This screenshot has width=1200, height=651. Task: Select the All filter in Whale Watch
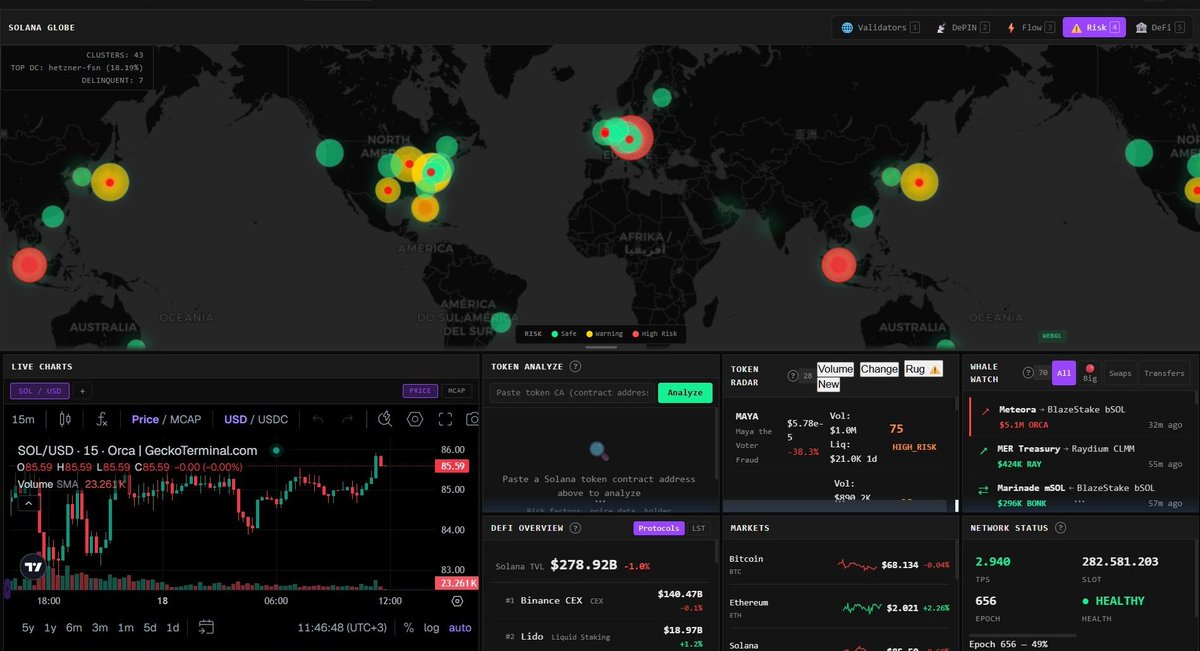(1064, 373)
